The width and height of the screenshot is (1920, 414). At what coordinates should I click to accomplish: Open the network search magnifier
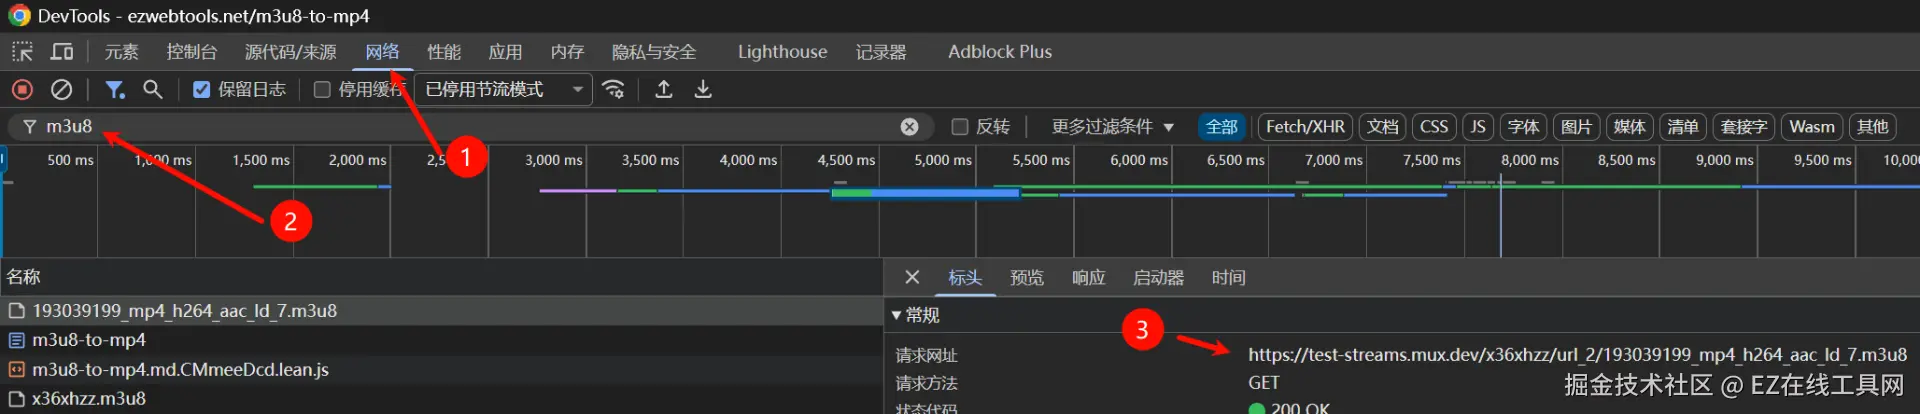[x=153, y=90]
